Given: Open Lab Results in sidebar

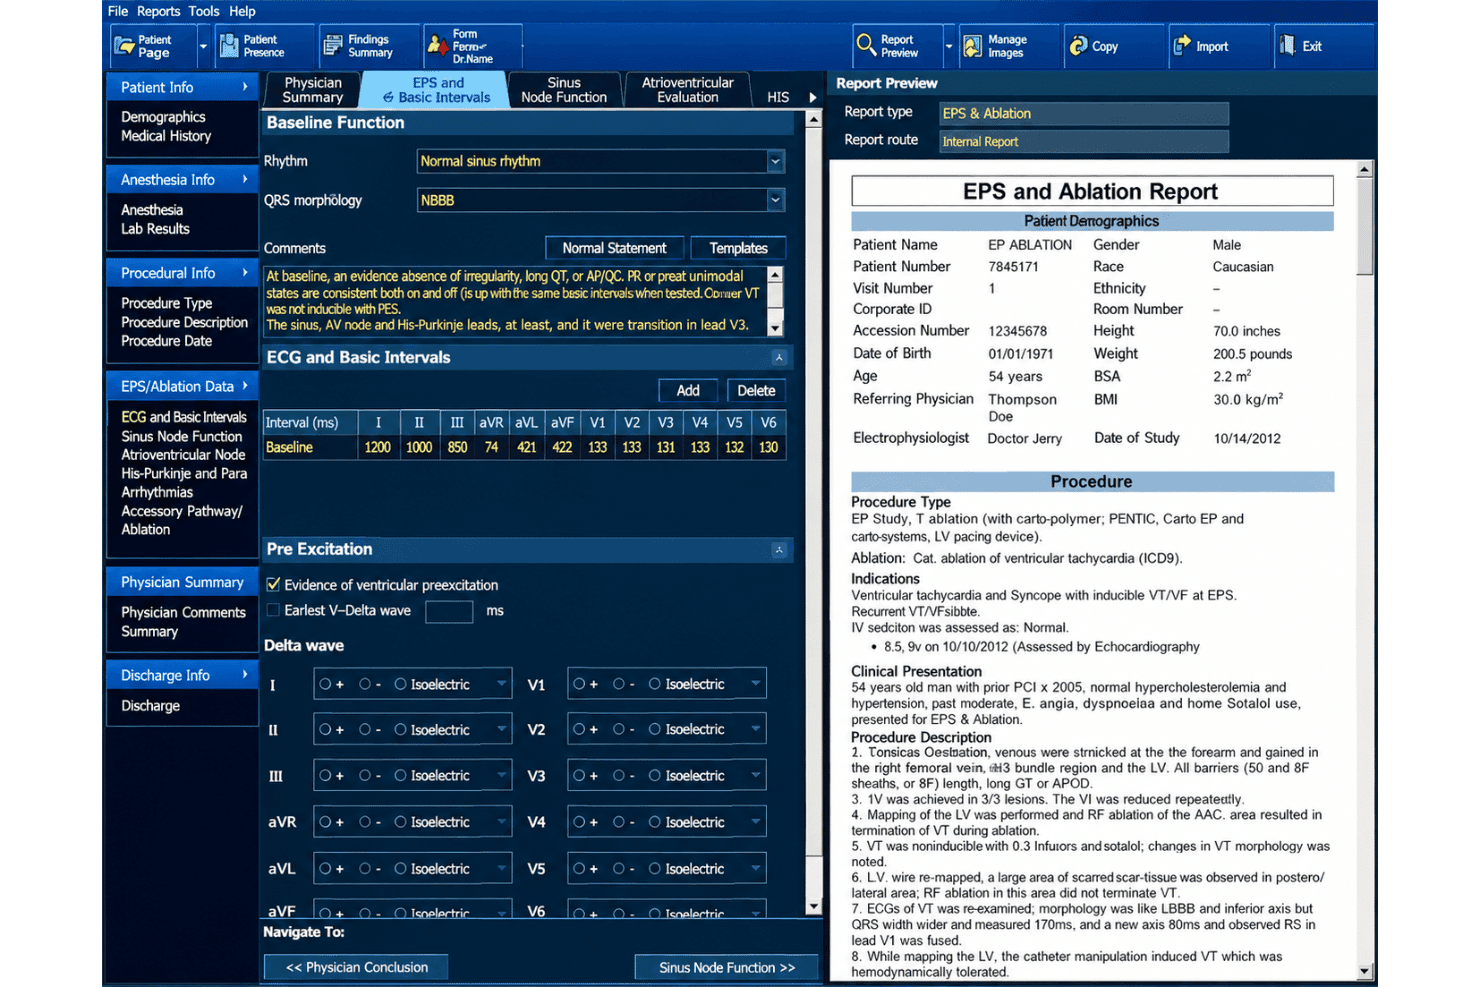Looking at the screenshot, I should 155,229.
